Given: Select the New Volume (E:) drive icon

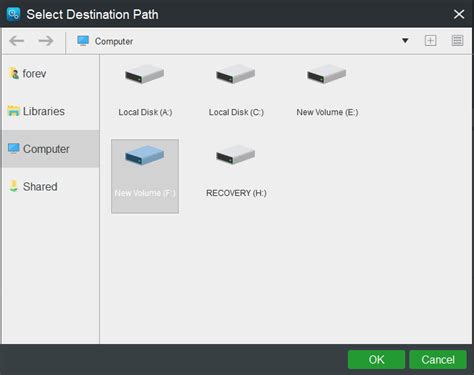Looking at the screenshot, I should click(x=326, y=74).
